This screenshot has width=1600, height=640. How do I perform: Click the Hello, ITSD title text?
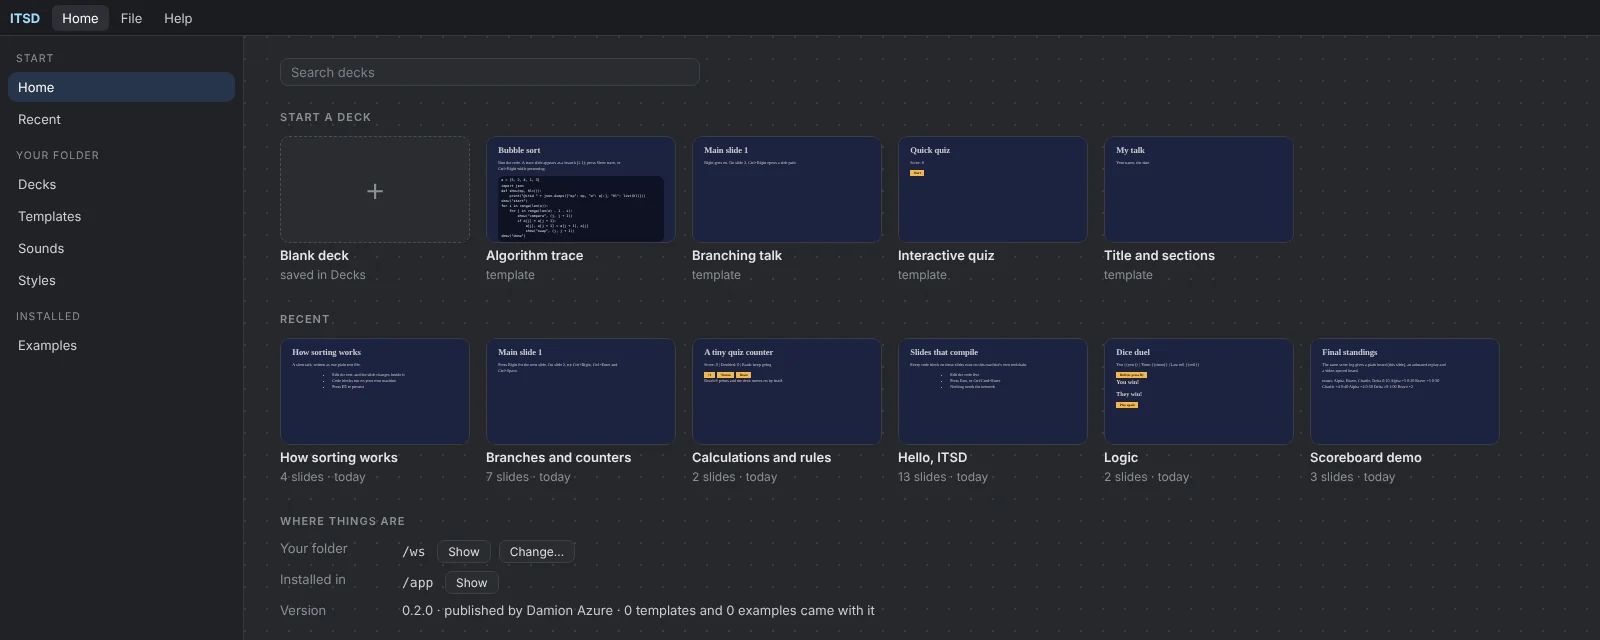(932, 457)
